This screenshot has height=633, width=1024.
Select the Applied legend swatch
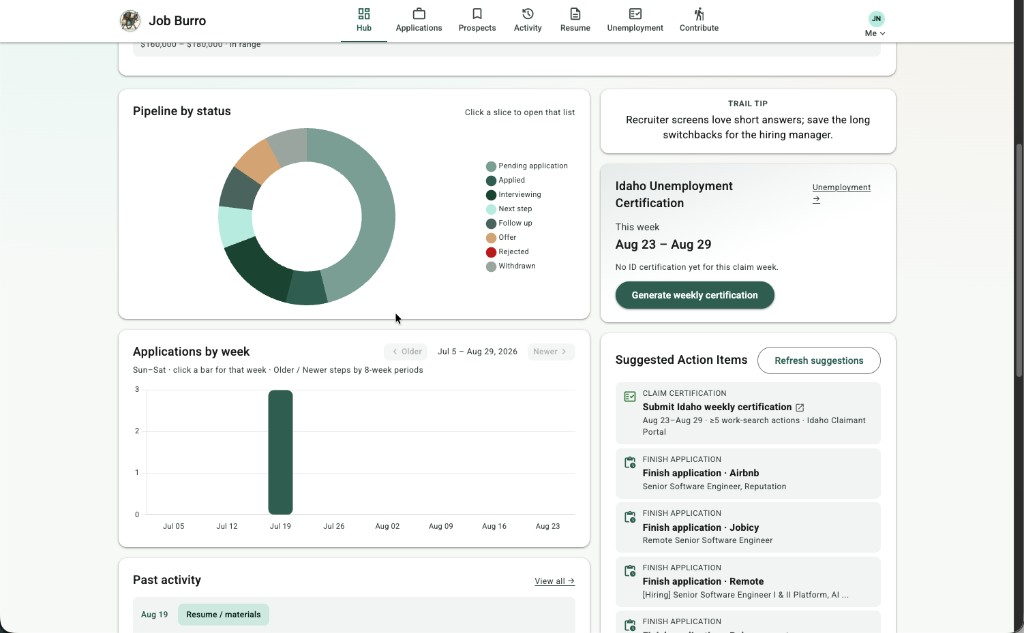[491, 181]
